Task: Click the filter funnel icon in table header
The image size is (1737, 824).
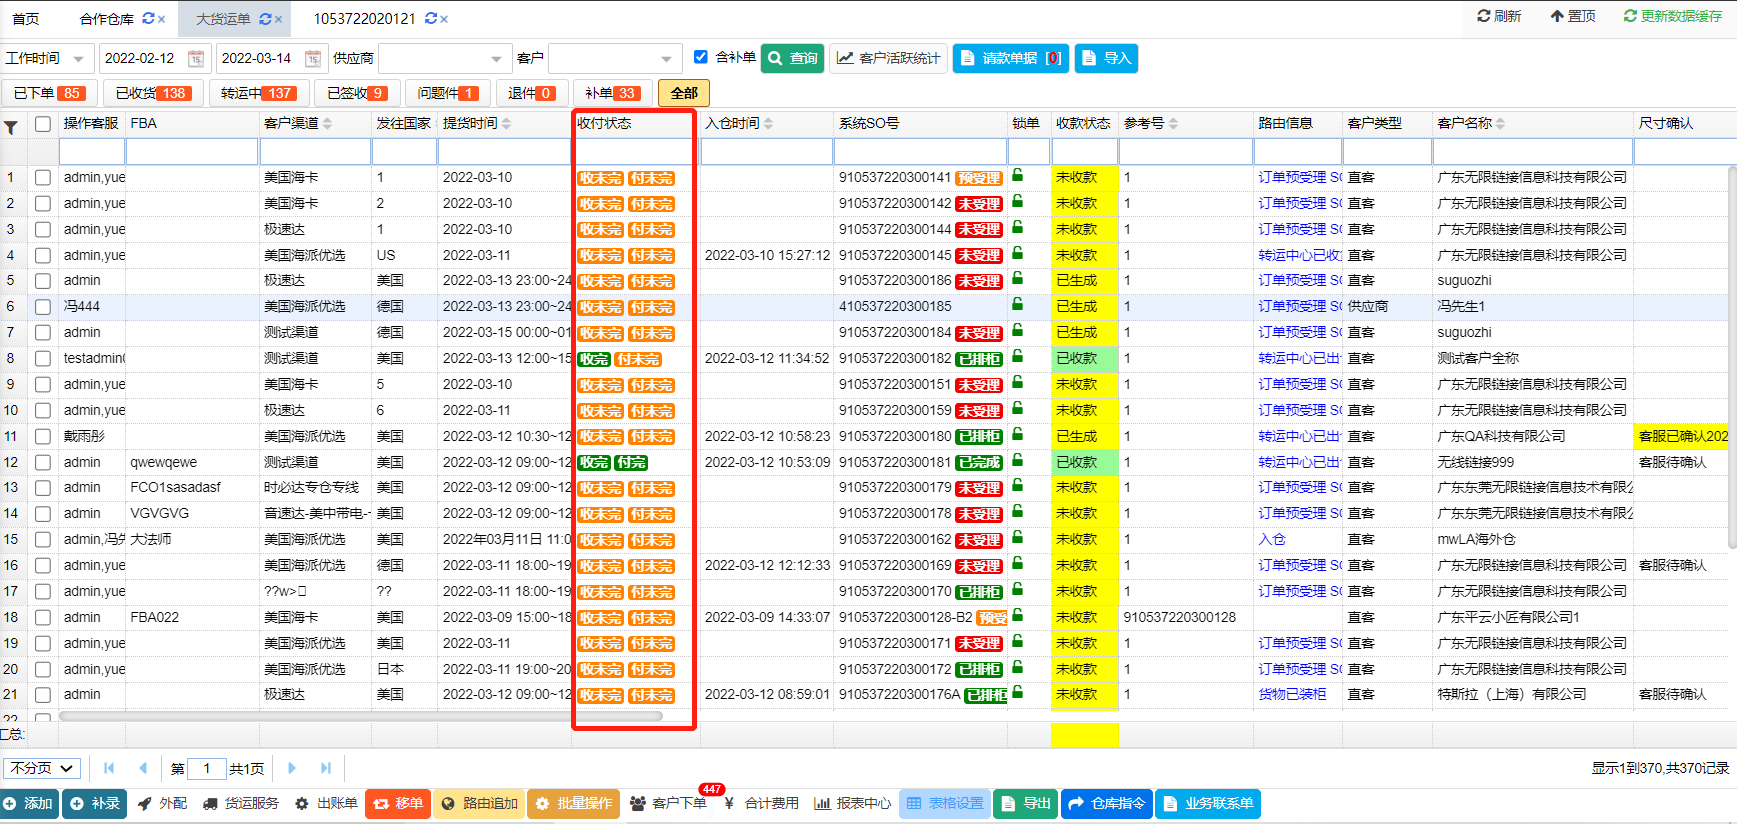Action: (x=11, y=127)
